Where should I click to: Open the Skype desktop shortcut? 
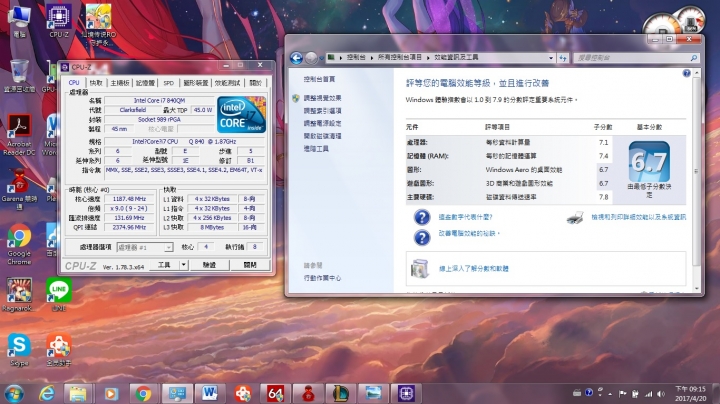tap(19, 350)
